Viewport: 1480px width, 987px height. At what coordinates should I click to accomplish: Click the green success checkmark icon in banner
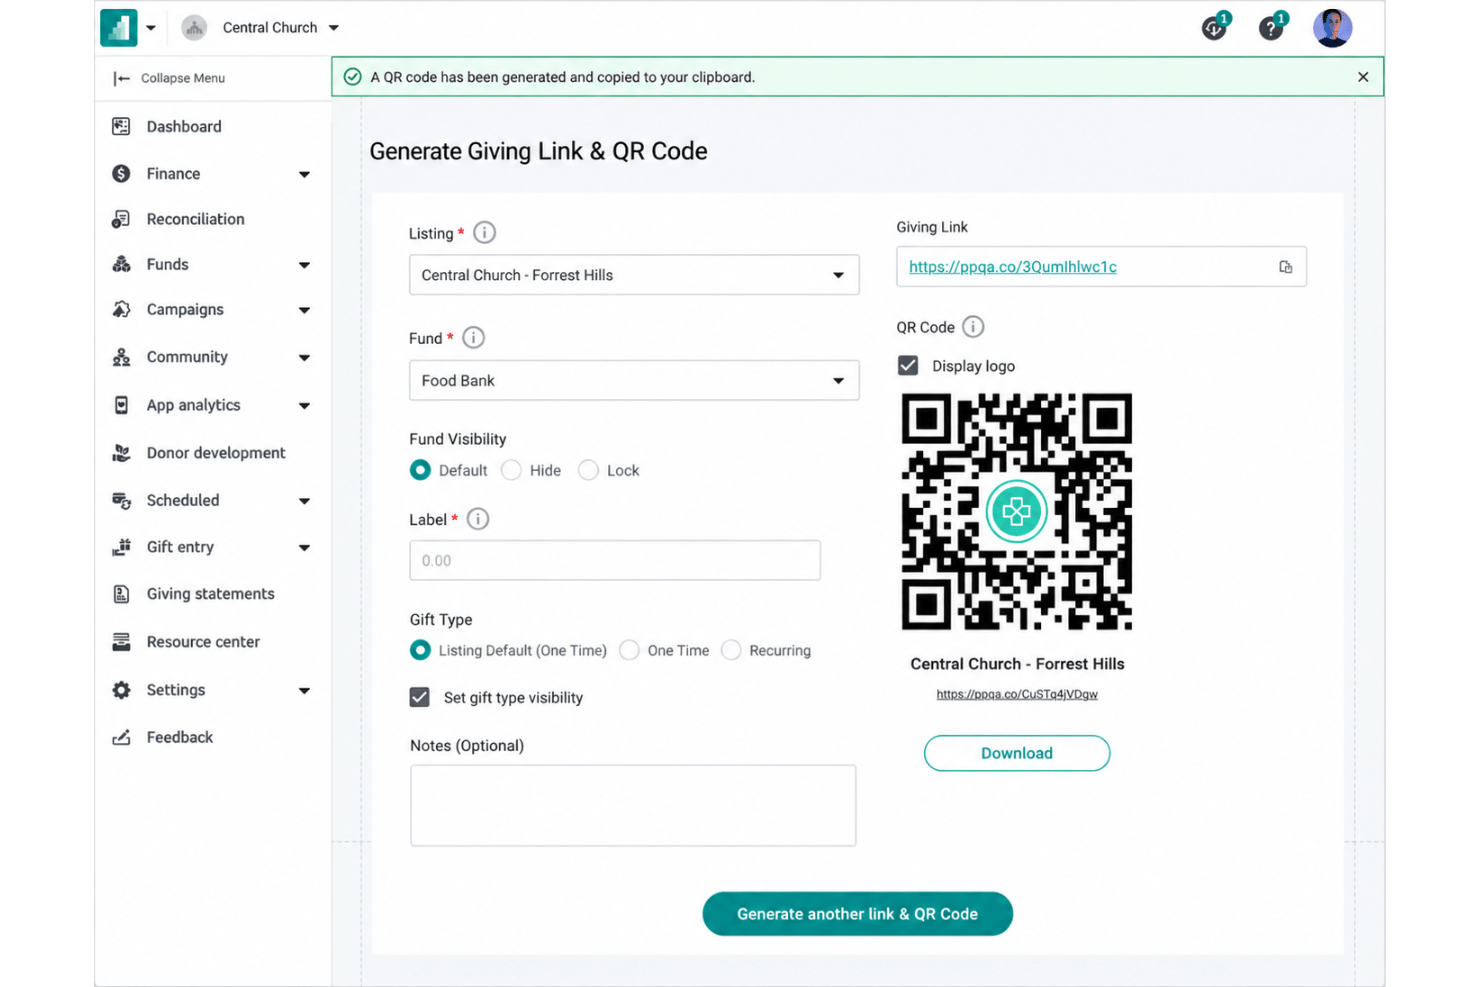point(352,77)
